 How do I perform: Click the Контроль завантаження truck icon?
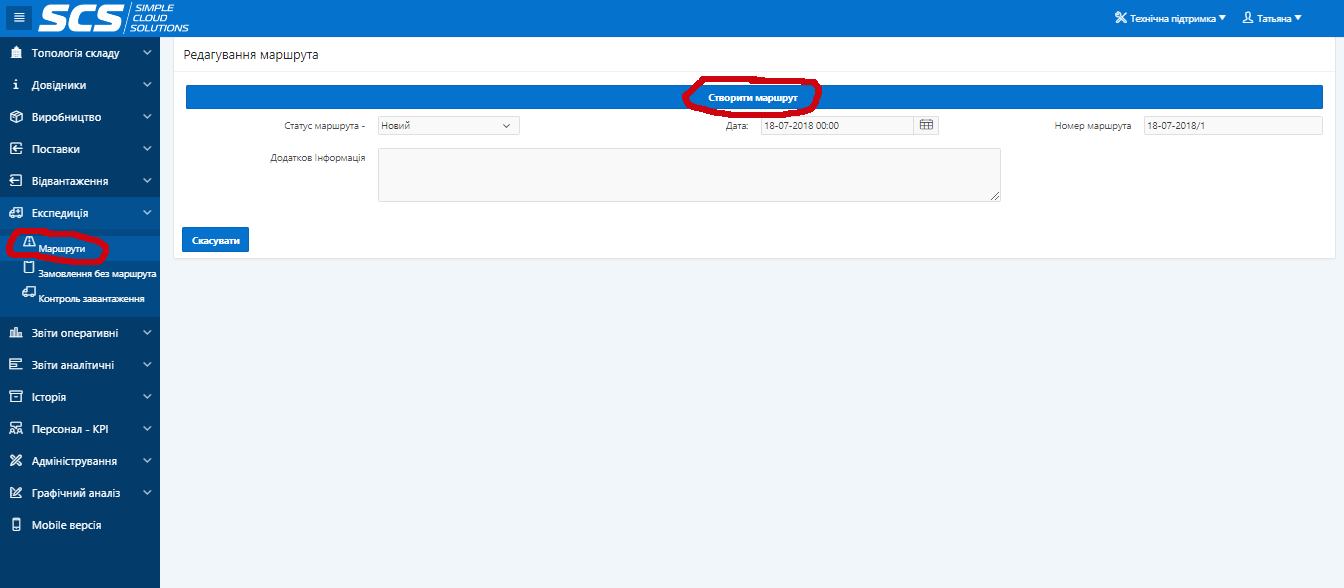point(29,292)
